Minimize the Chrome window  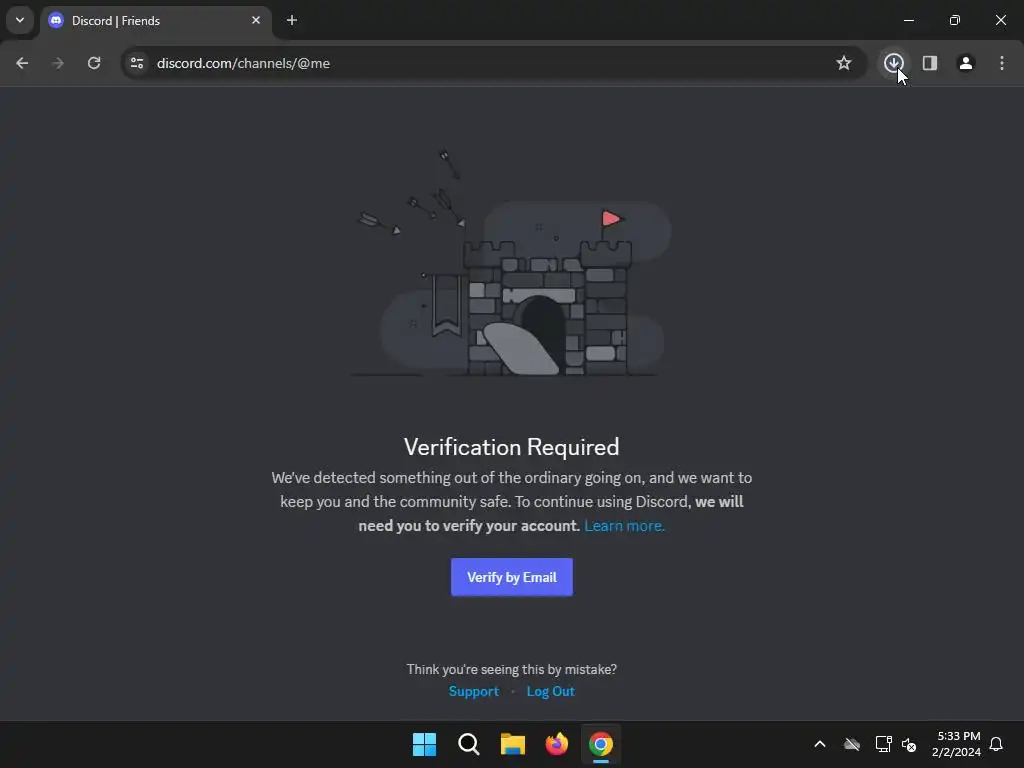click(x=908, y=20)
